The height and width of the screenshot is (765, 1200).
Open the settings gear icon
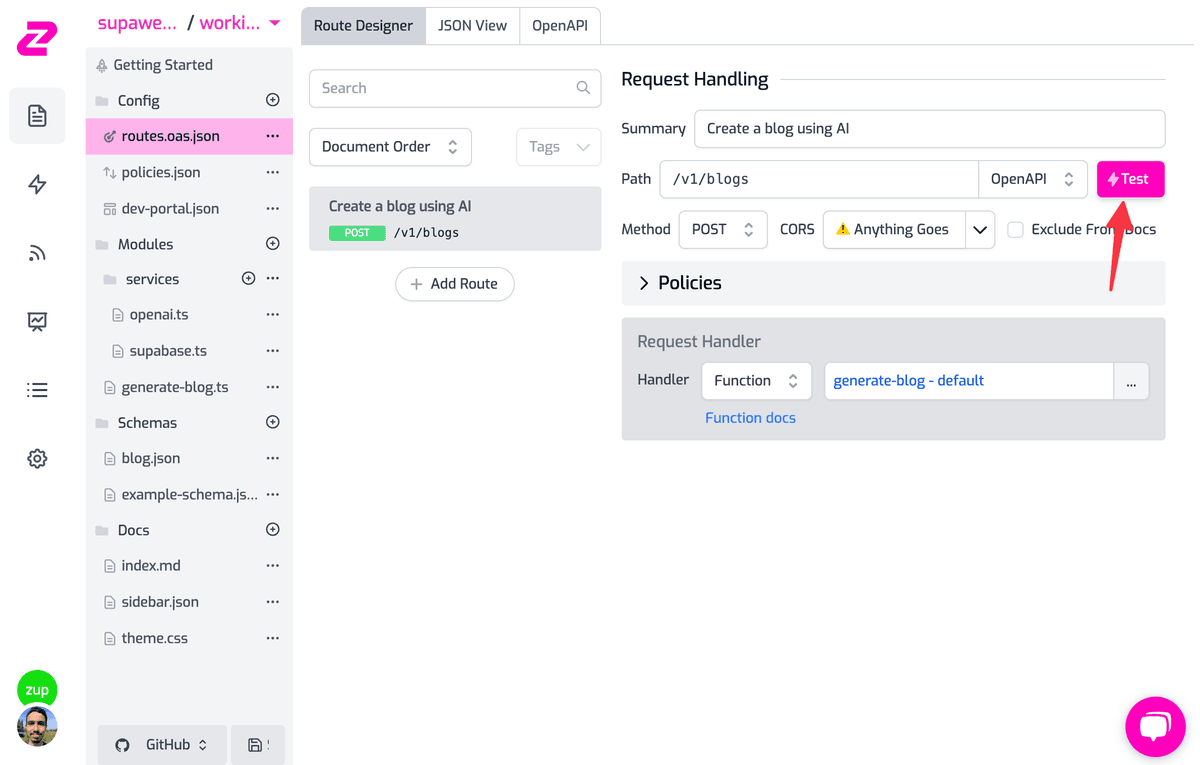click(x=37, y=459)
